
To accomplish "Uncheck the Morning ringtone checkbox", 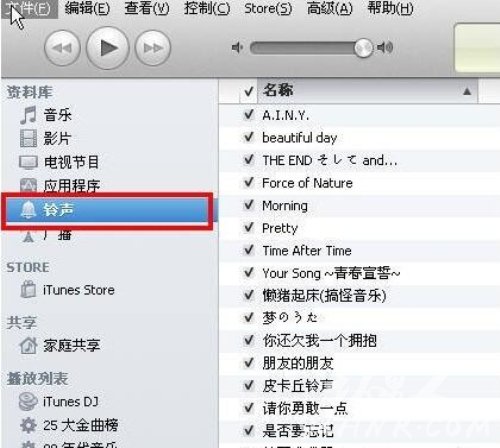I will click(x=249, y=205).
